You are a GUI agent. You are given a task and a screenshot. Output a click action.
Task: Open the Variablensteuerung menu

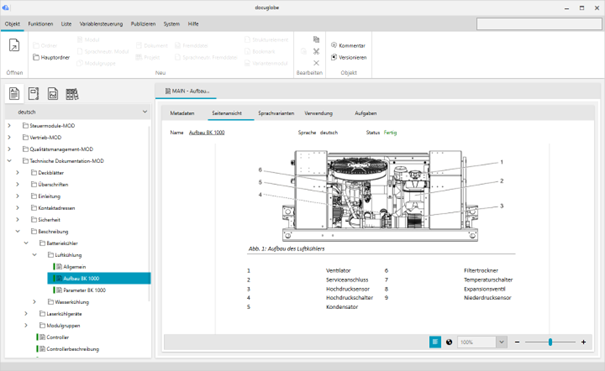click(x=101, y=24)
